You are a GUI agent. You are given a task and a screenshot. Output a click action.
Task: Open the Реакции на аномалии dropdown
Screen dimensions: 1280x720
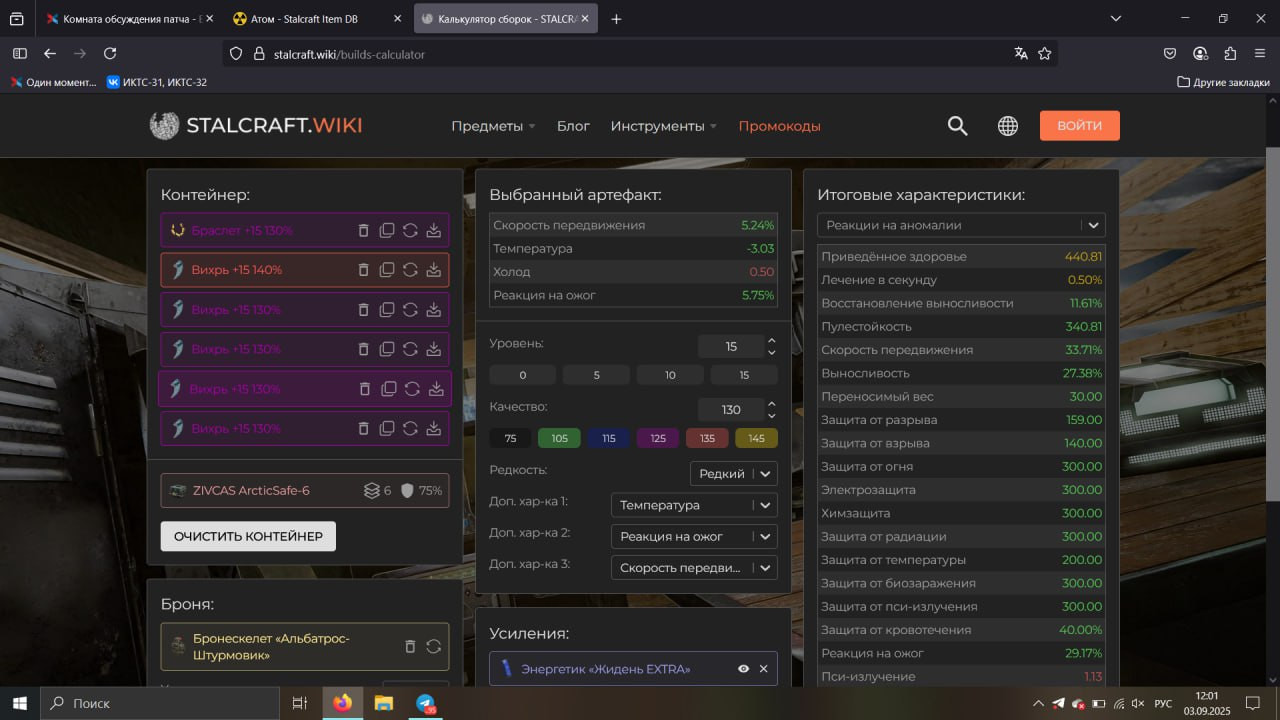[x=961, y=225]
